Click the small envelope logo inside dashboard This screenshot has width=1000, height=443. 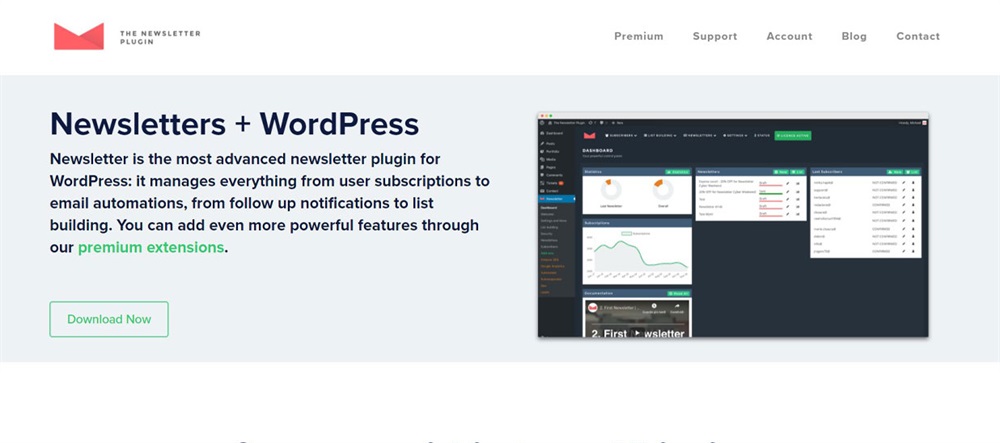click(590, 134)
